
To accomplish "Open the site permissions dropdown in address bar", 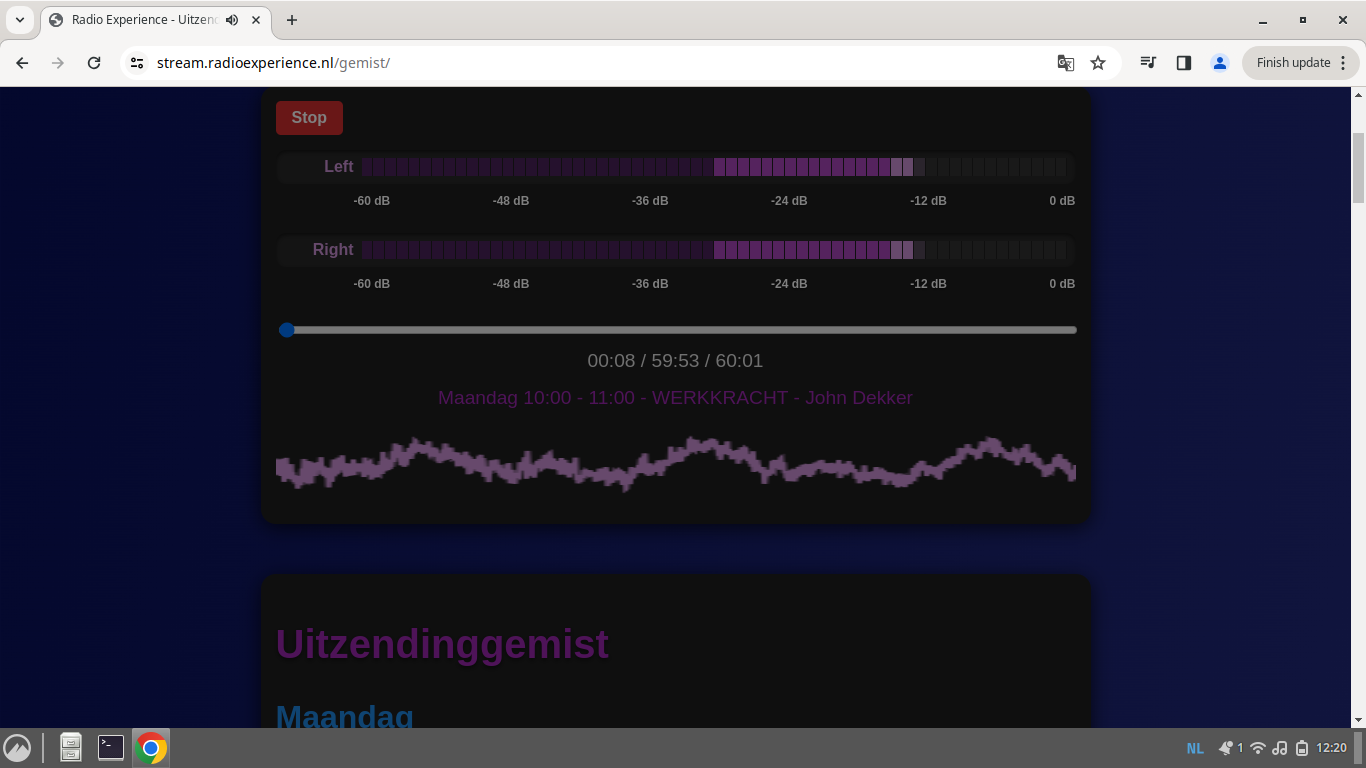I will [136, 62].
